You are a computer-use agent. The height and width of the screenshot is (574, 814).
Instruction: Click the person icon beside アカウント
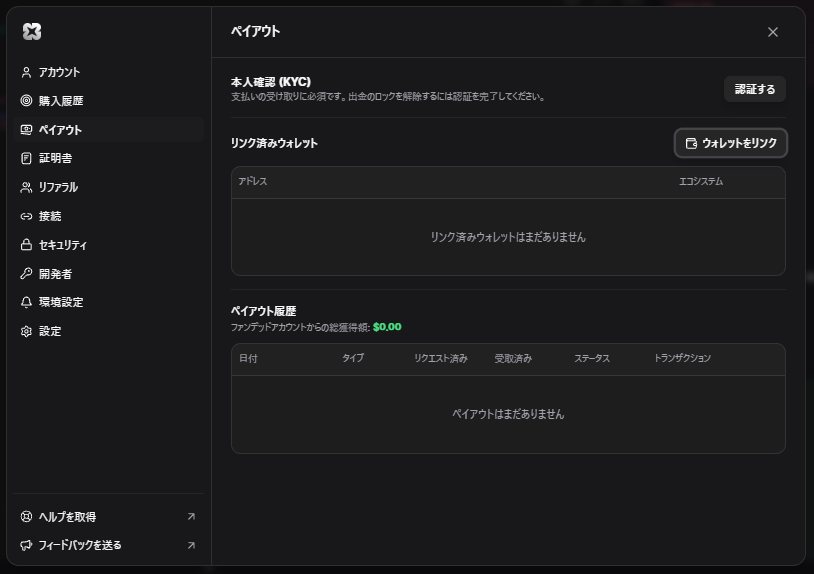(x=26, y=72)
